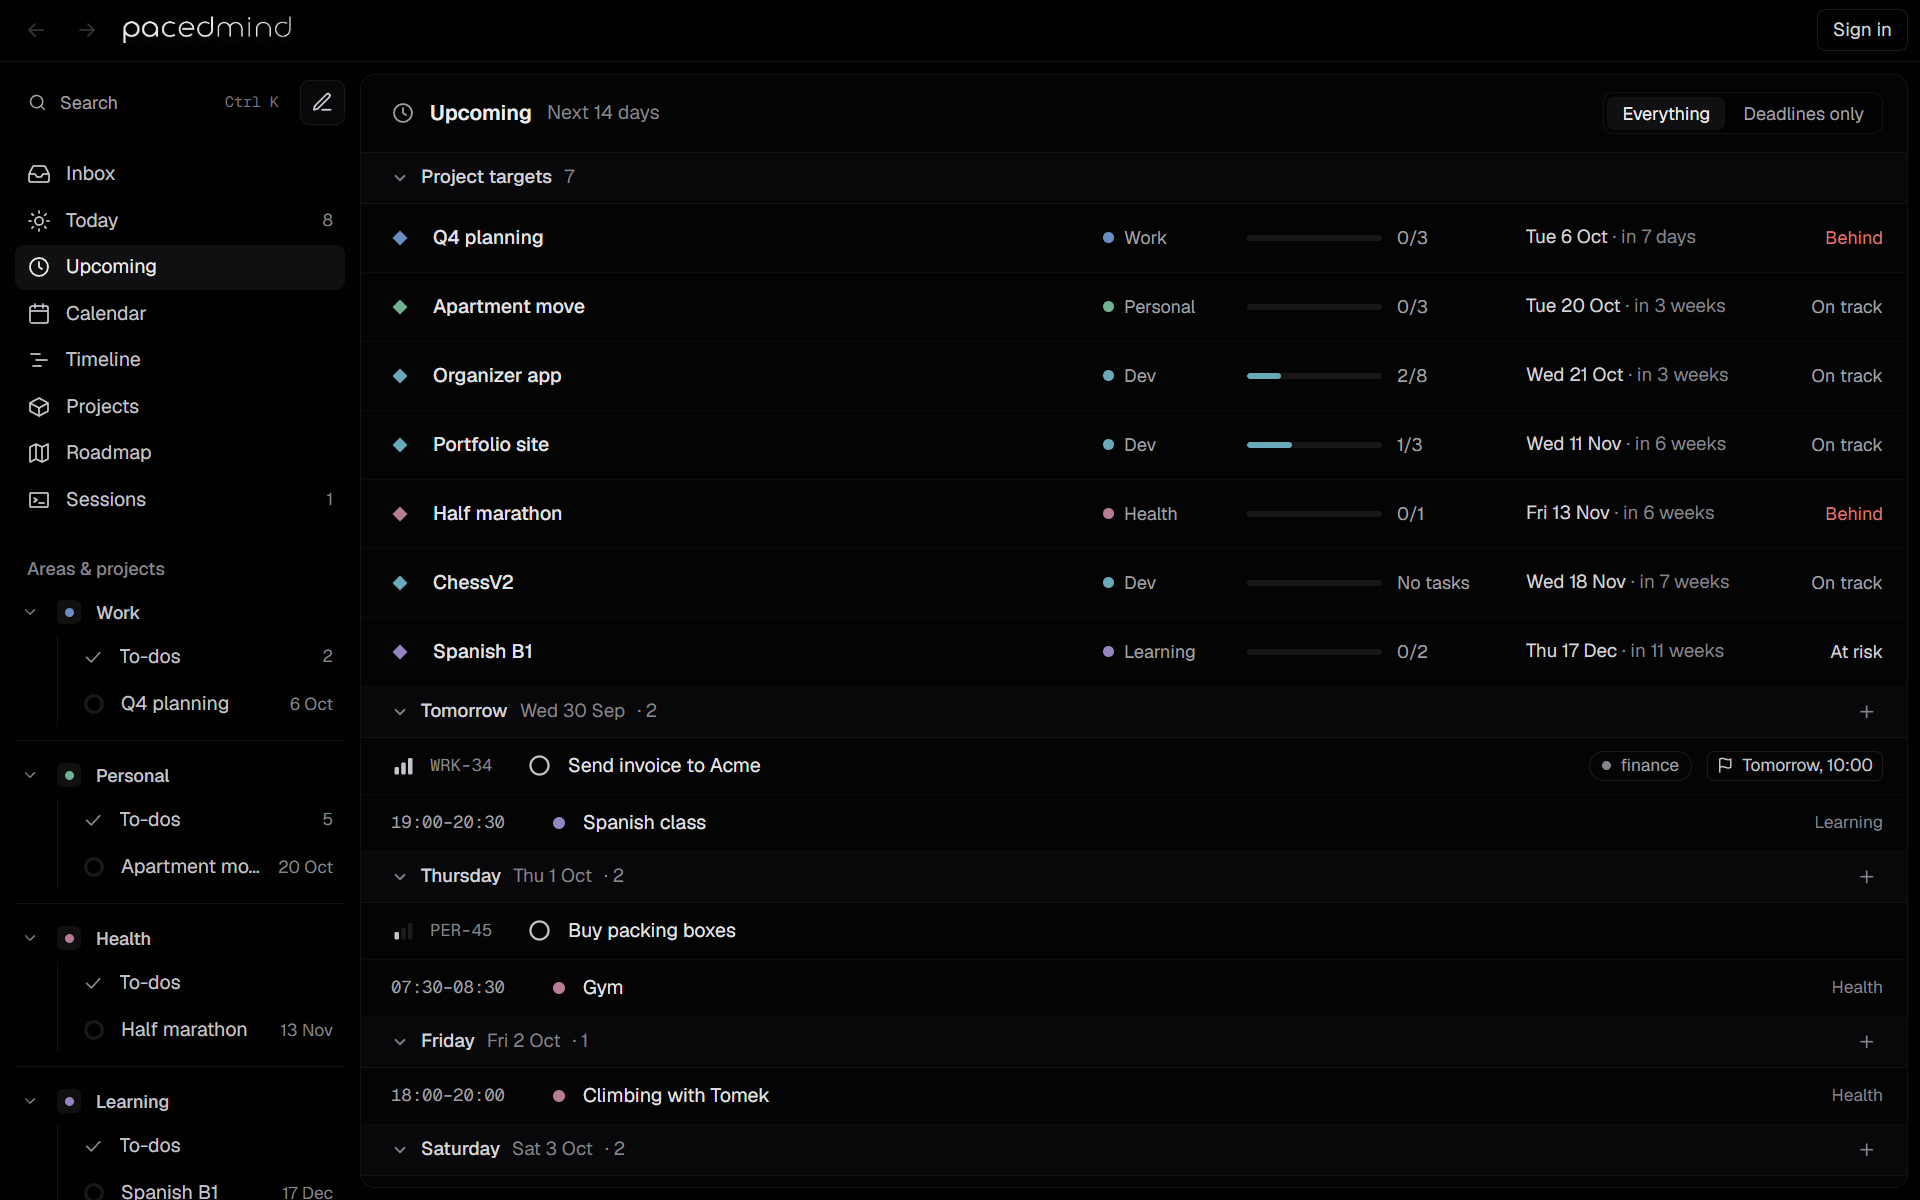
Task: Click the clock icon beside Upcoming header
Action: [x=403, y=113]
